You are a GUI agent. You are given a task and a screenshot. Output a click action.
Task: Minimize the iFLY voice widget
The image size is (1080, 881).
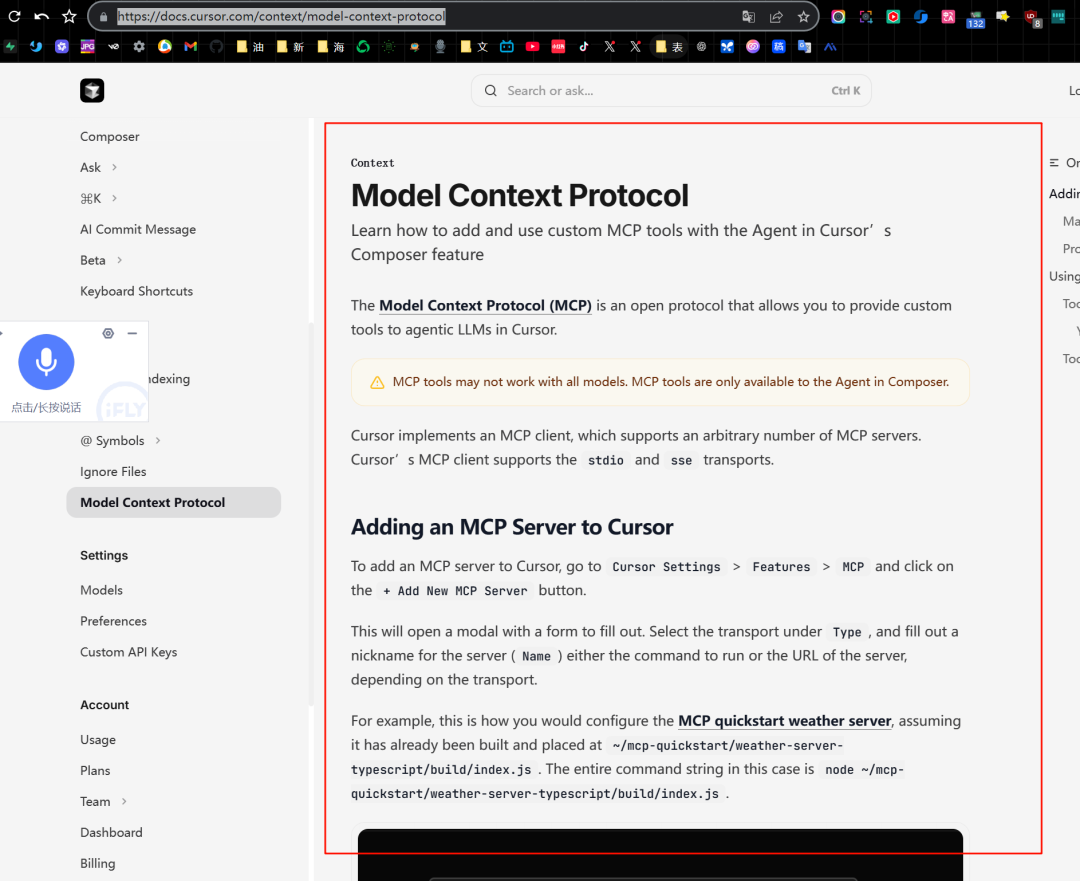coord(132,333)
